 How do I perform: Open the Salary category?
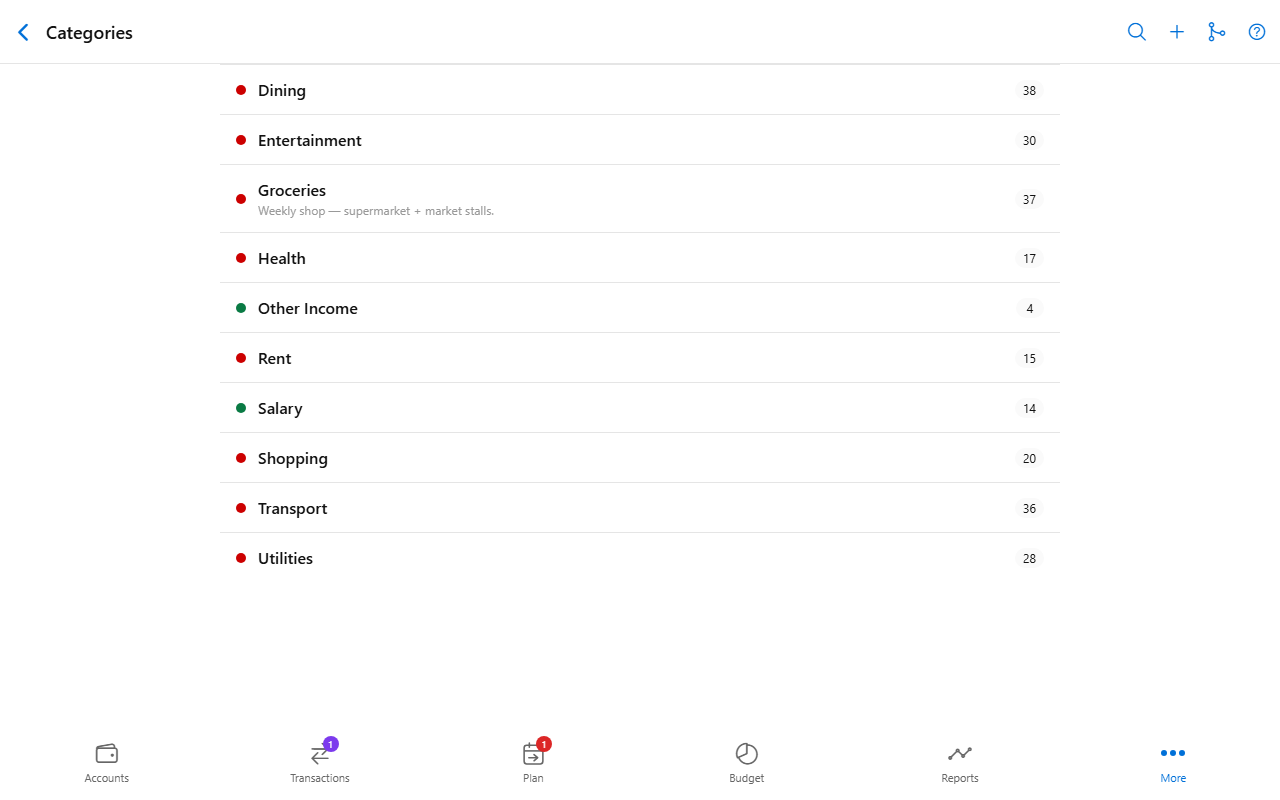(x=640, y=408)
